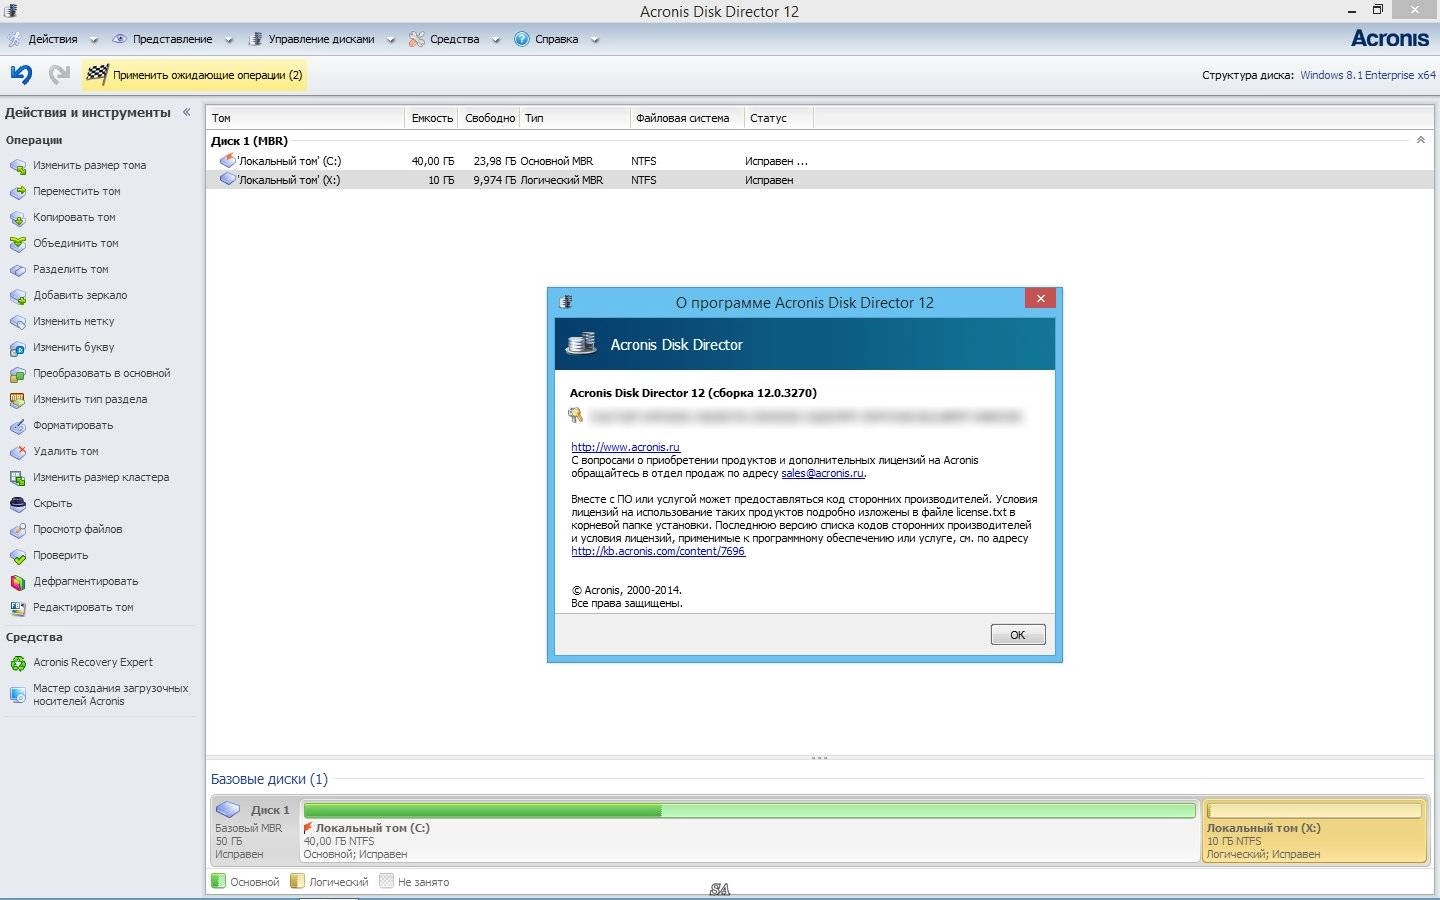
Task: Click the 'Форматировать' icon
Action: coord(17,426)
